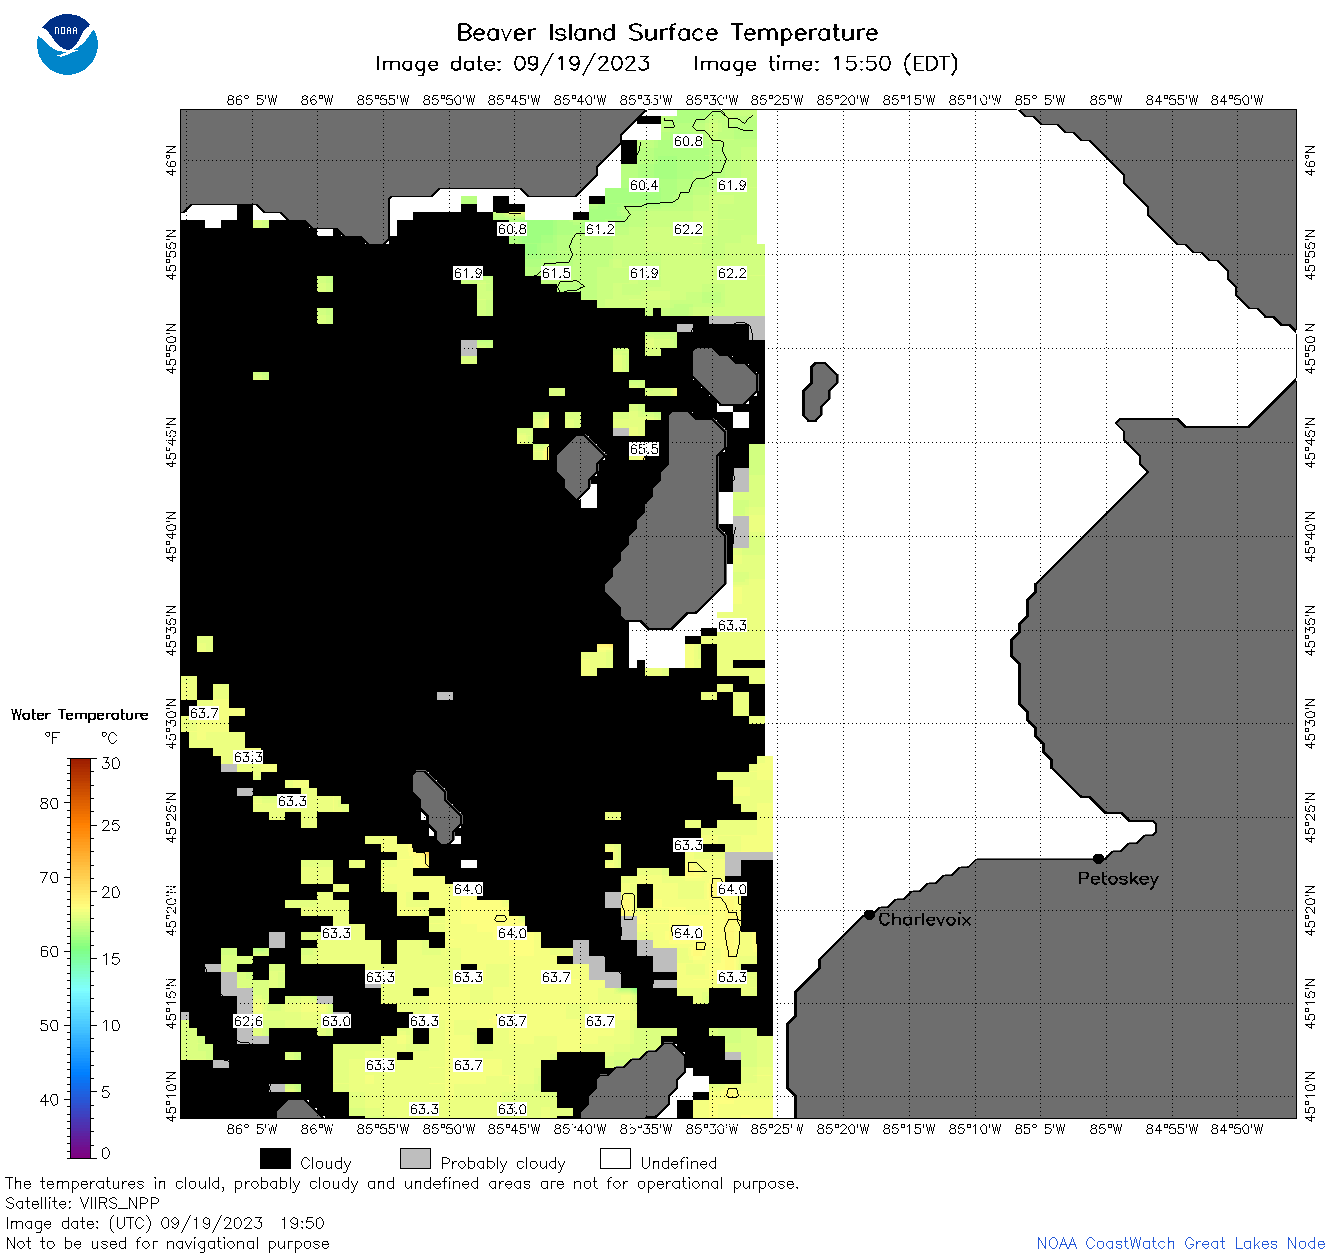The width and height of the screenshot is (1336, 1259).
Task: Click the white Undefined legend swatch
Action: [x=615, y=1159]
